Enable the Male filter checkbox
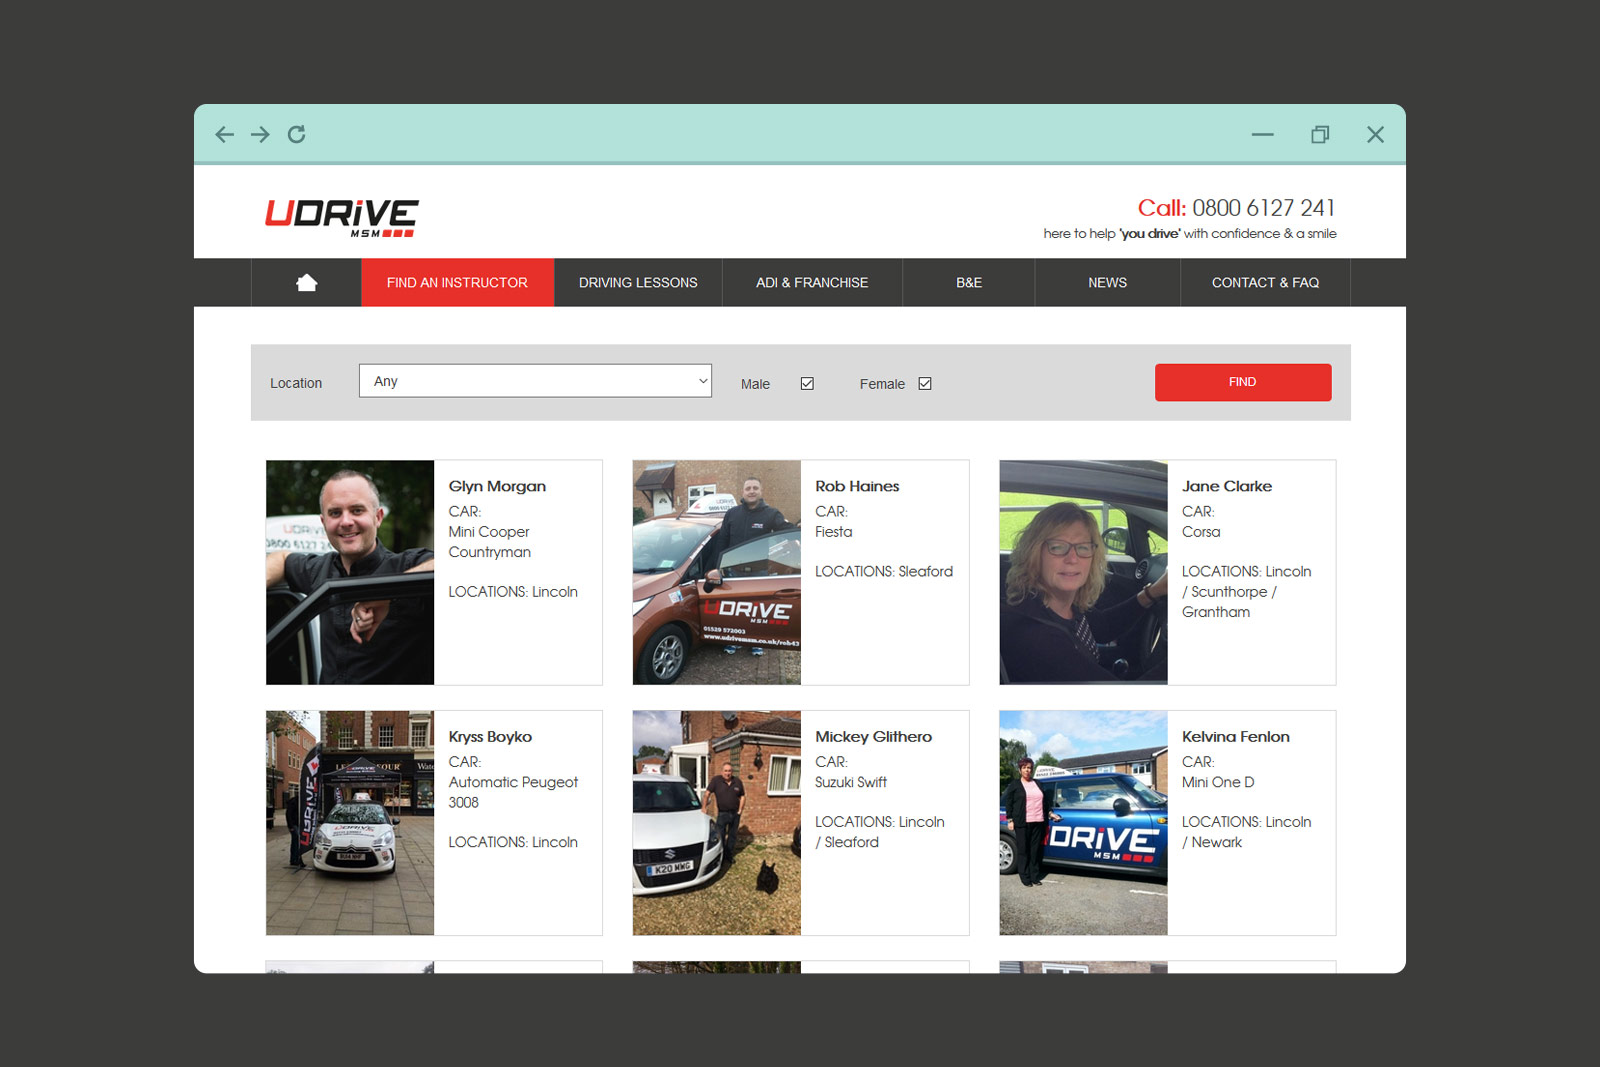Screen dimensions: 1600x1067 point(806,383)
